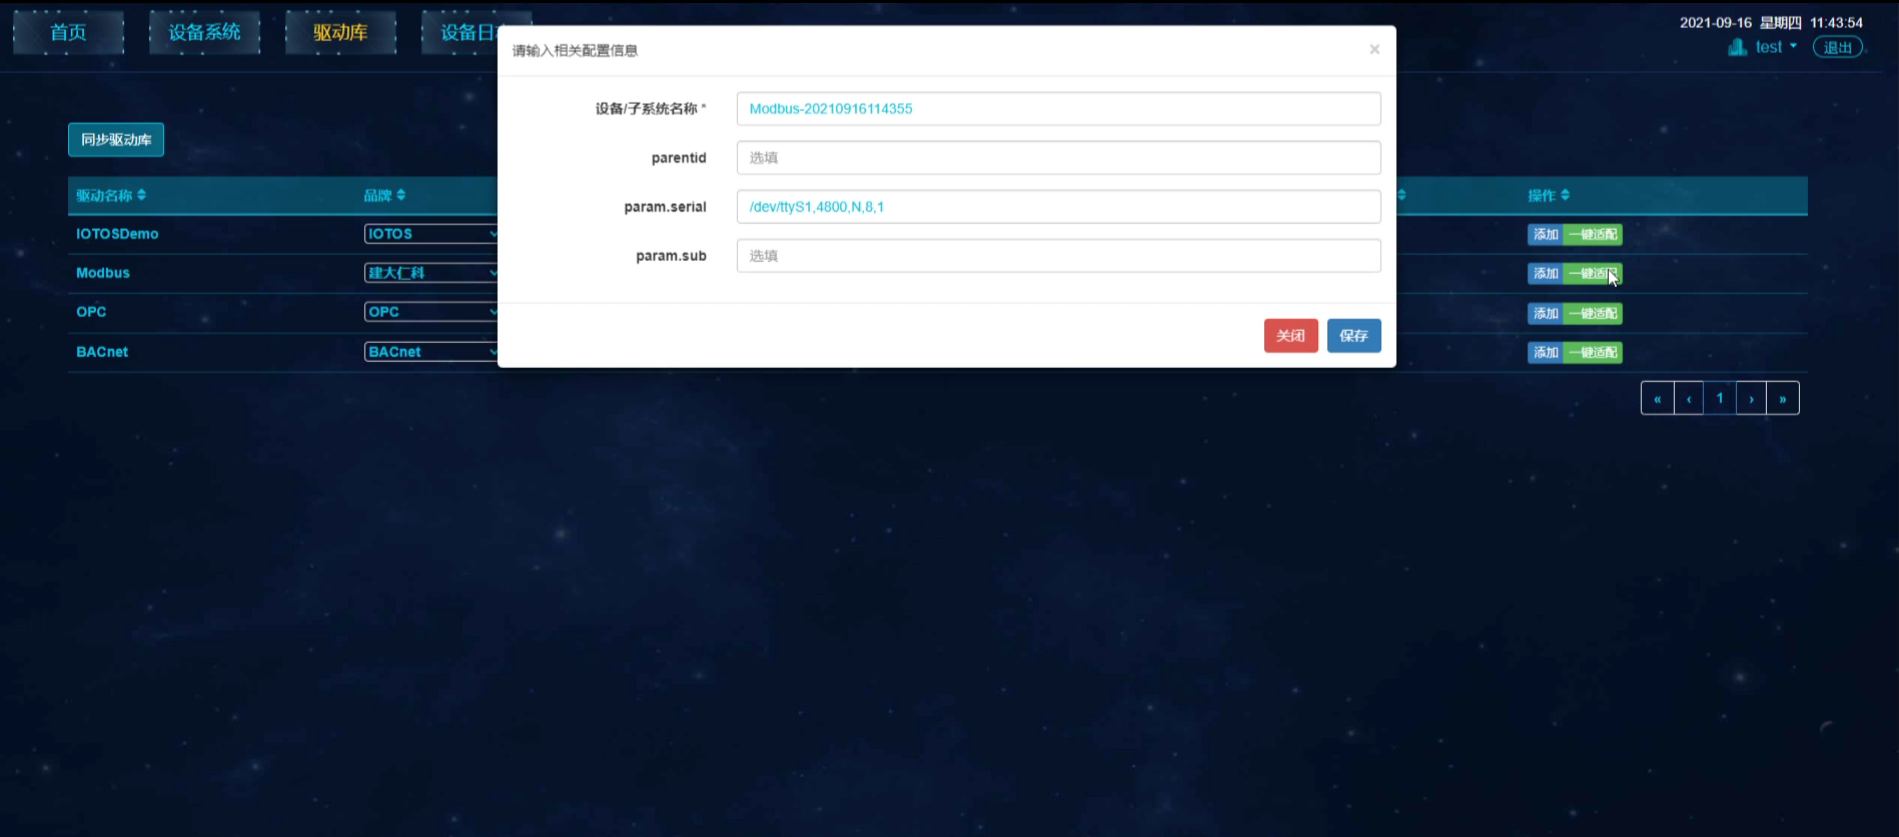Click the sort icon beside 操作 header
The height and width of the screenshot is (837, 1899).
click(x=1565, y=195)
